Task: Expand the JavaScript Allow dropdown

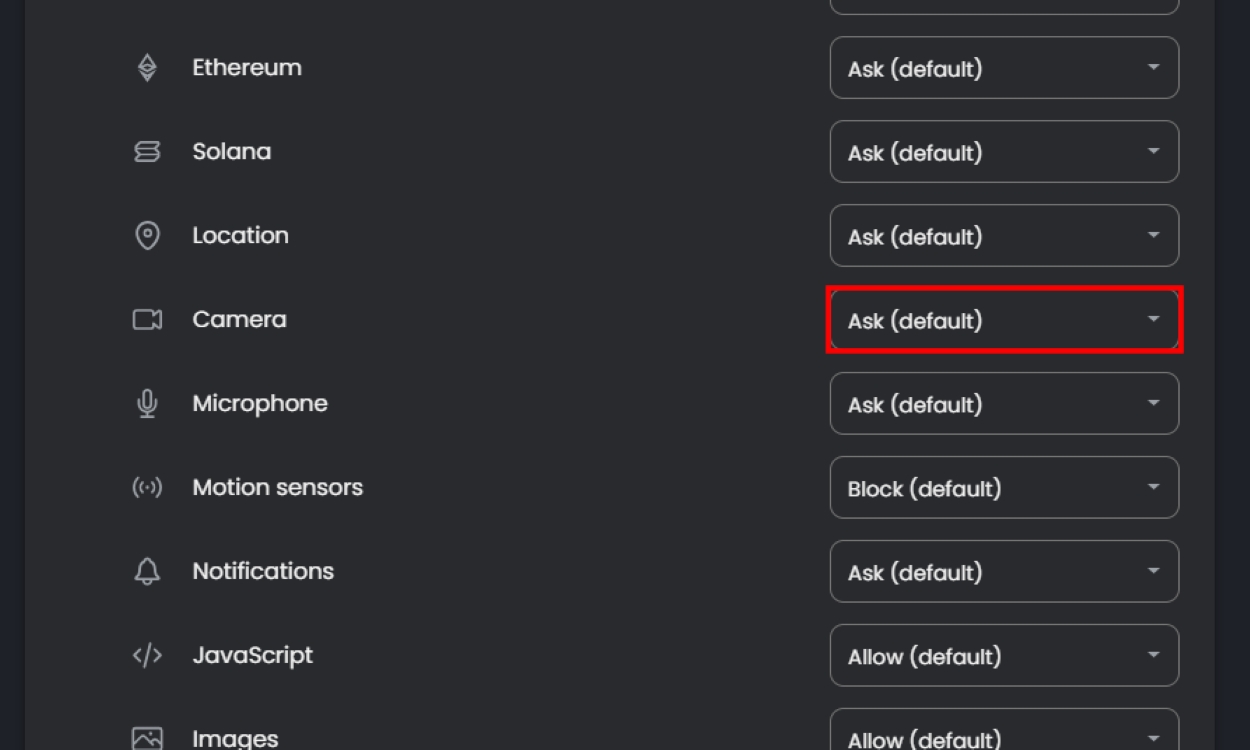Action: point(1004,656)
